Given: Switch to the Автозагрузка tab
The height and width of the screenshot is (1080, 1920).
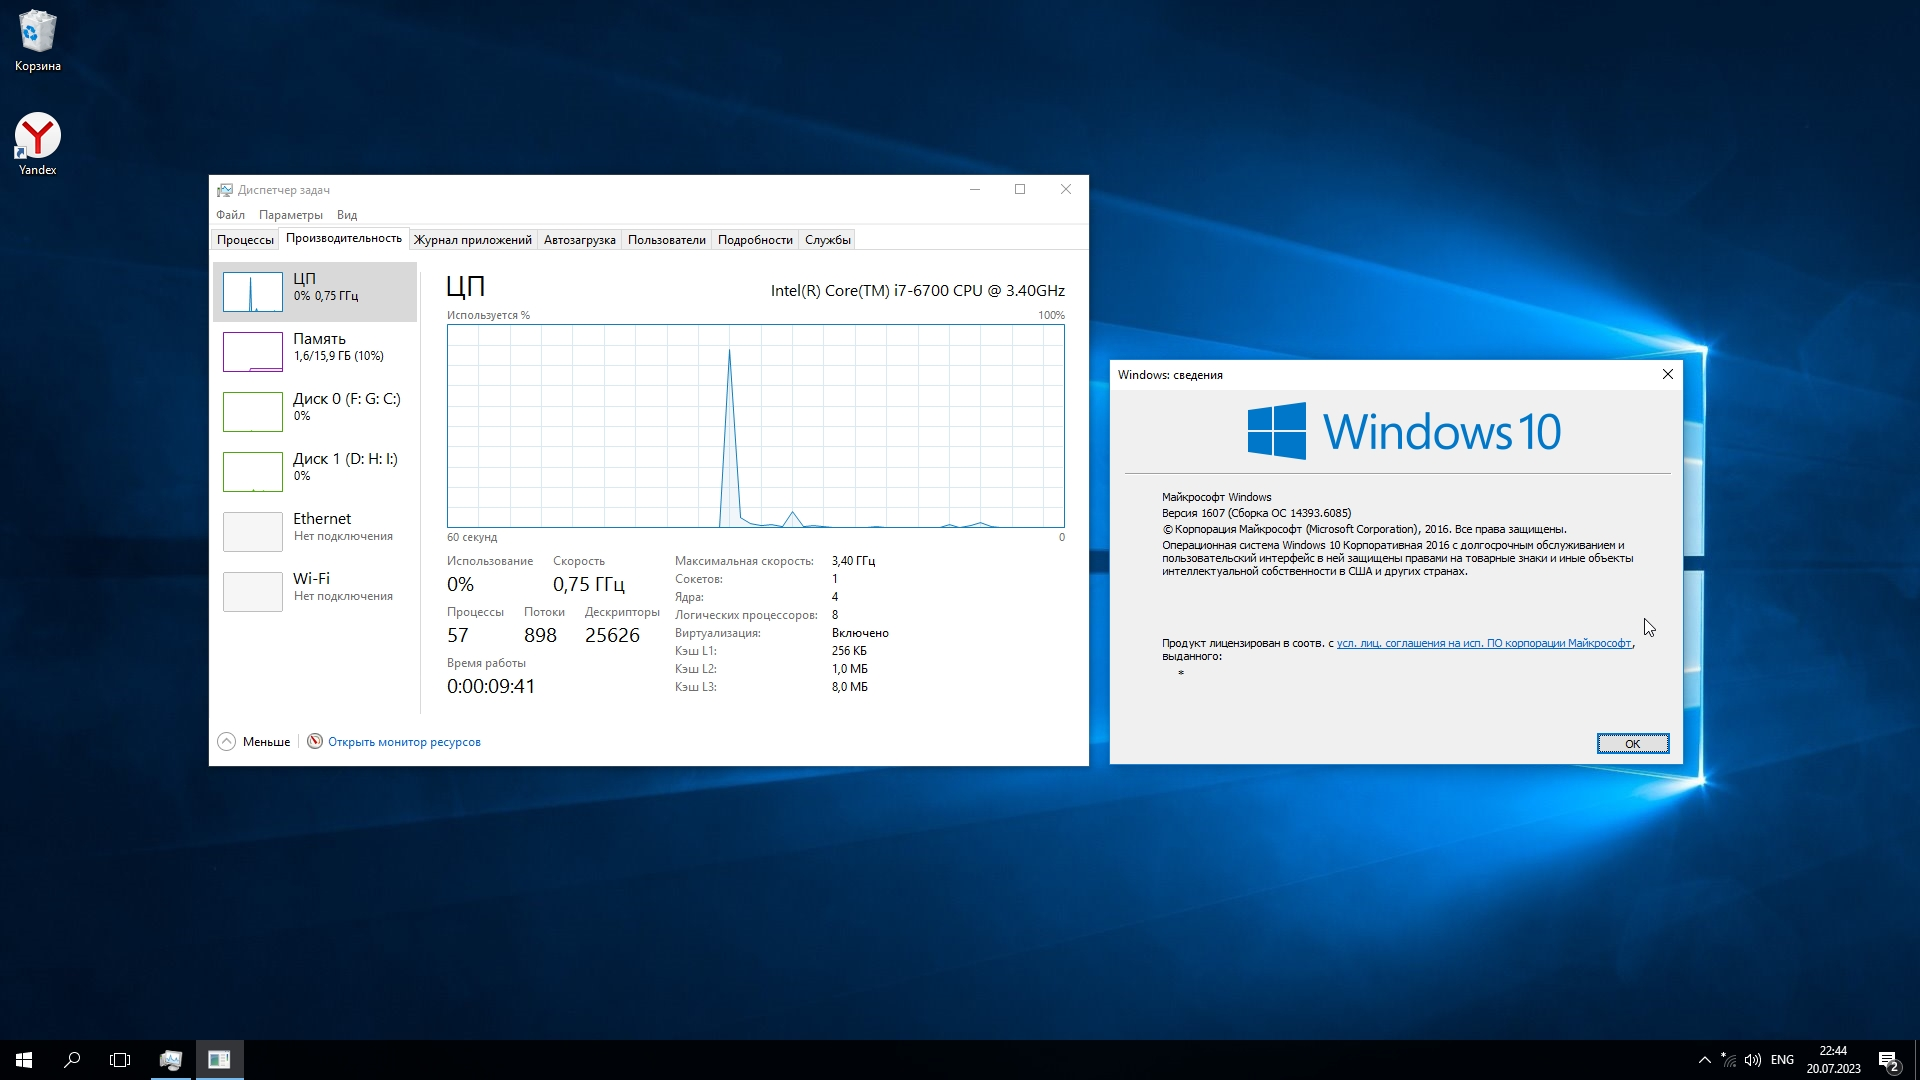Looking at the screenshot, I should [x=579, y=240].
